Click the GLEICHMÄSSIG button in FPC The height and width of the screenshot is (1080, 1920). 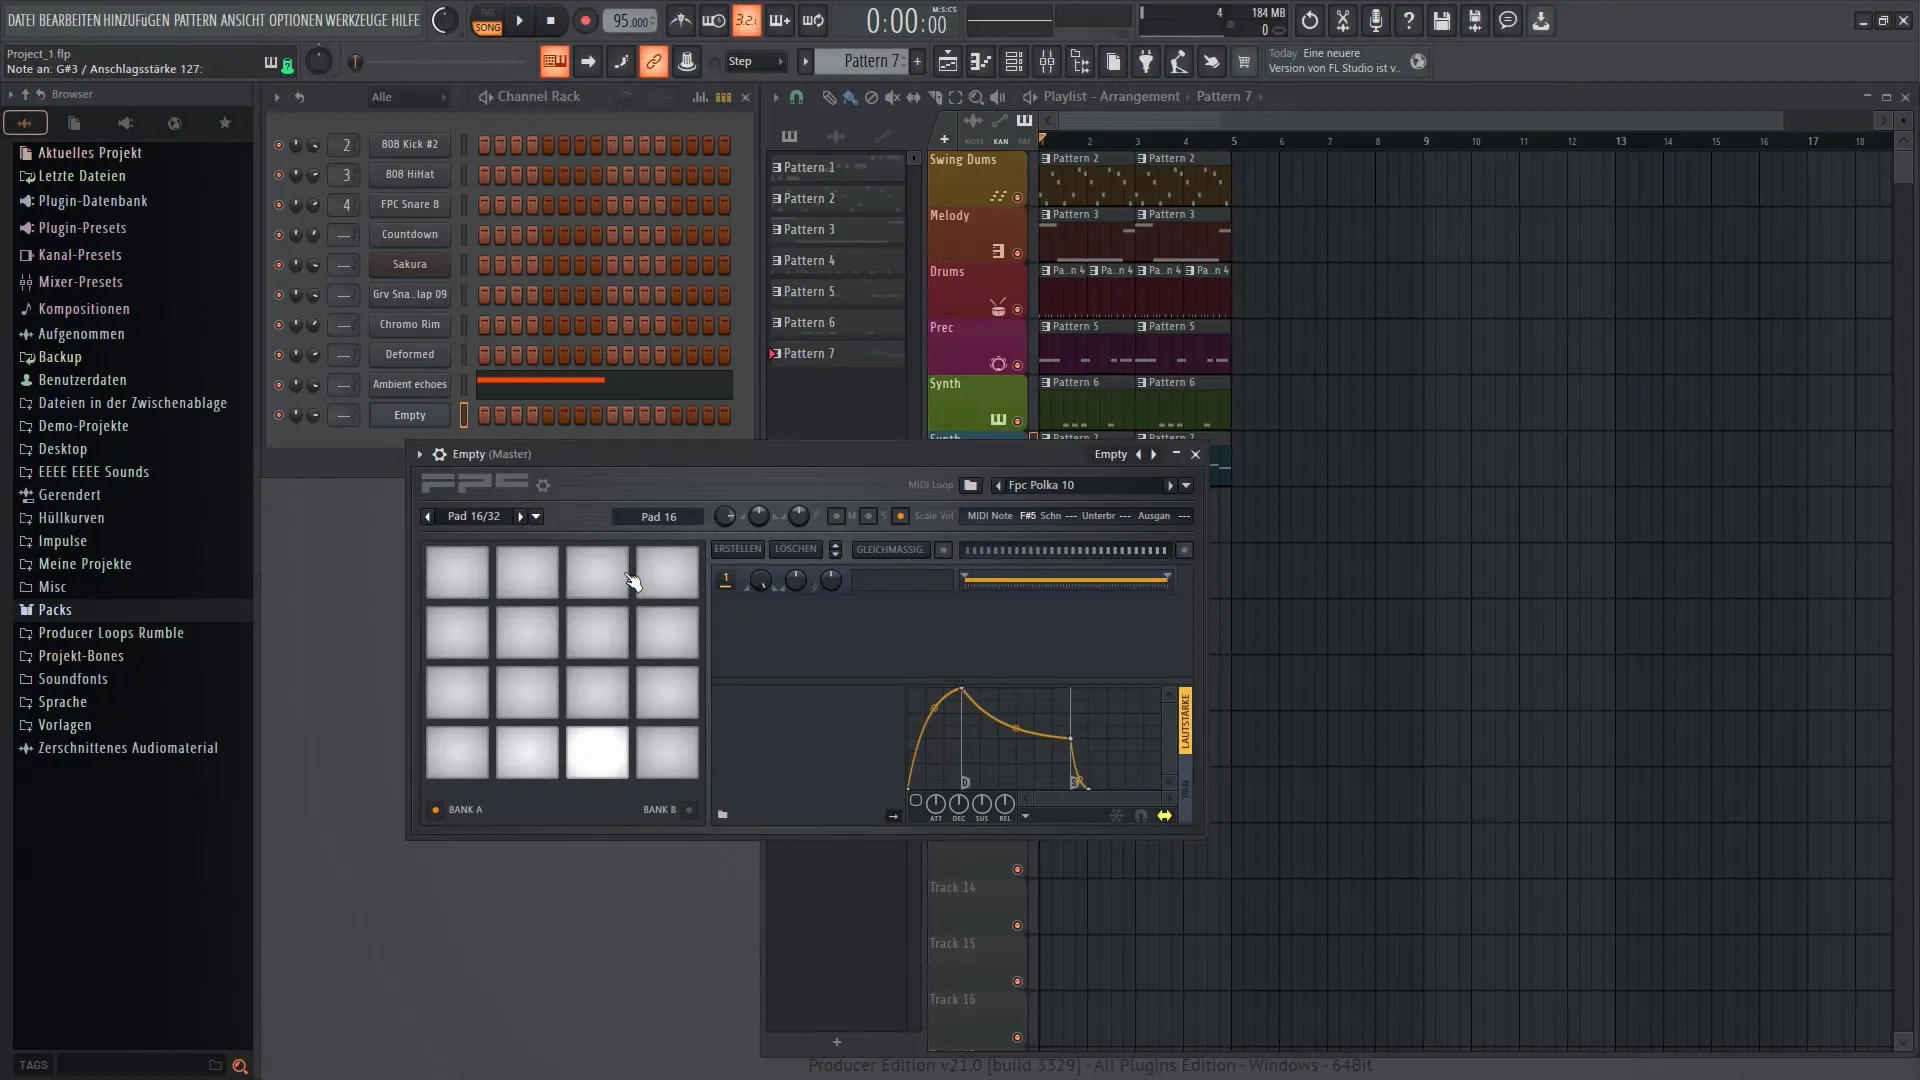coord(890,550)
